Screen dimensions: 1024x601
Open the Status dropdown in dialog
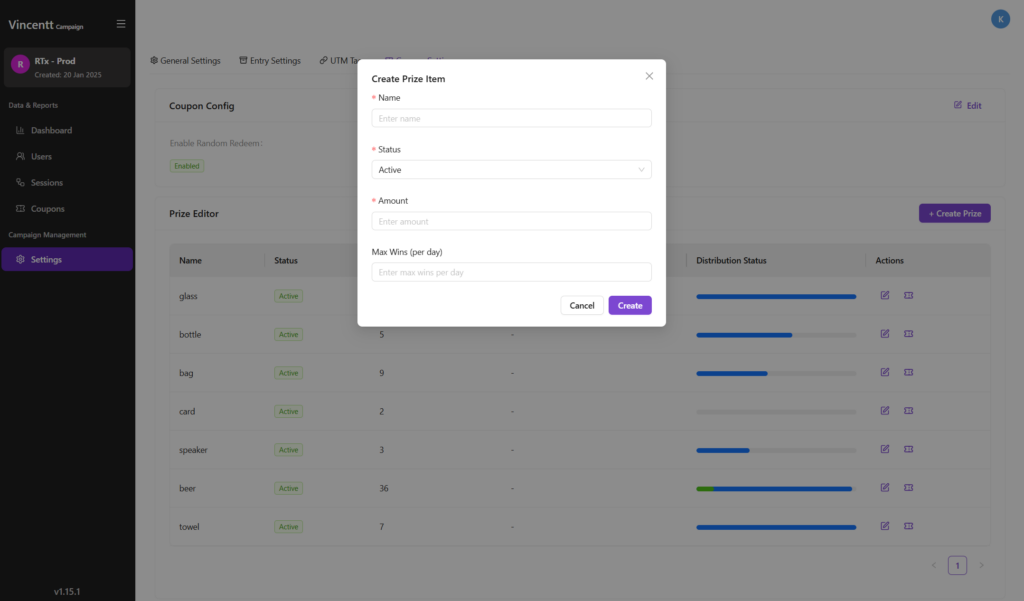point(511,170)
